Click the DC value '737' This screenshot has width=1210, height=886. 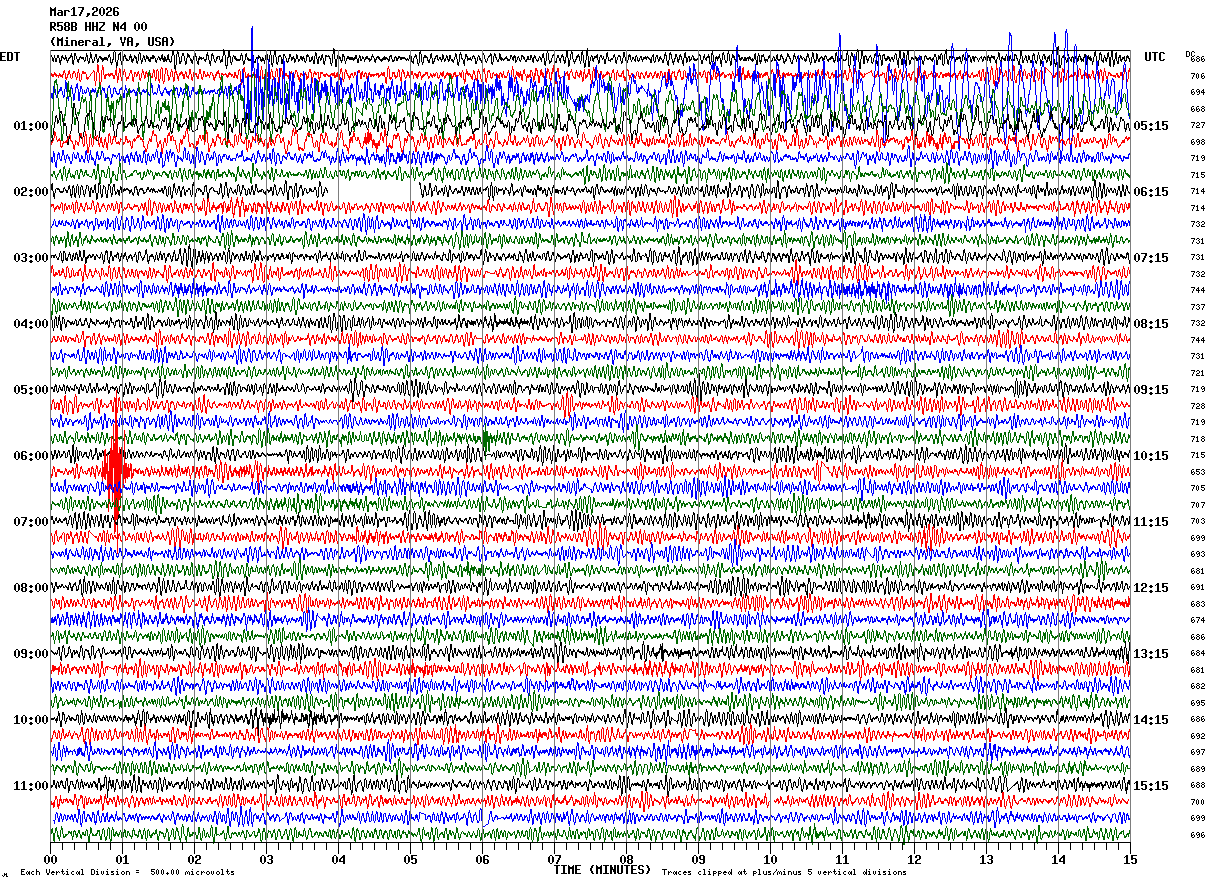[1197, 307]
